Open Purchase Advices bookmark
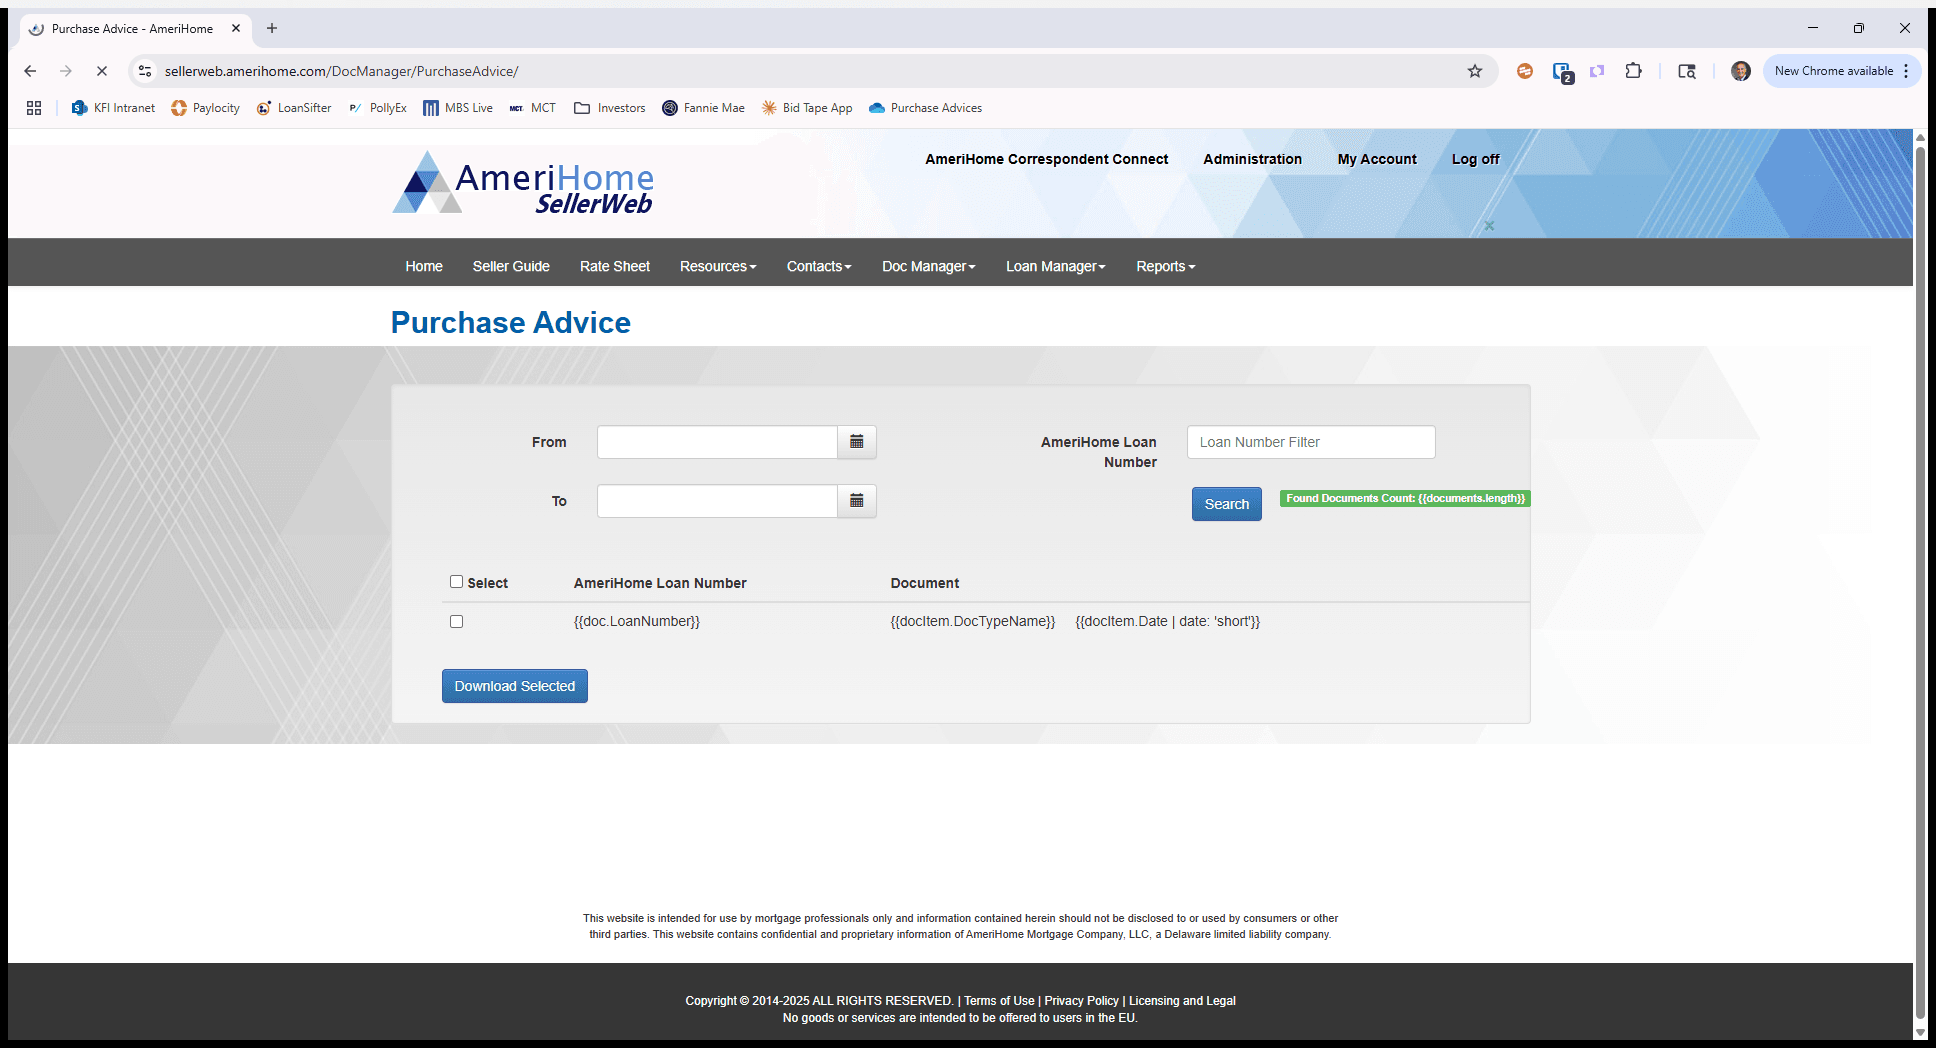 tap(926, 108)
